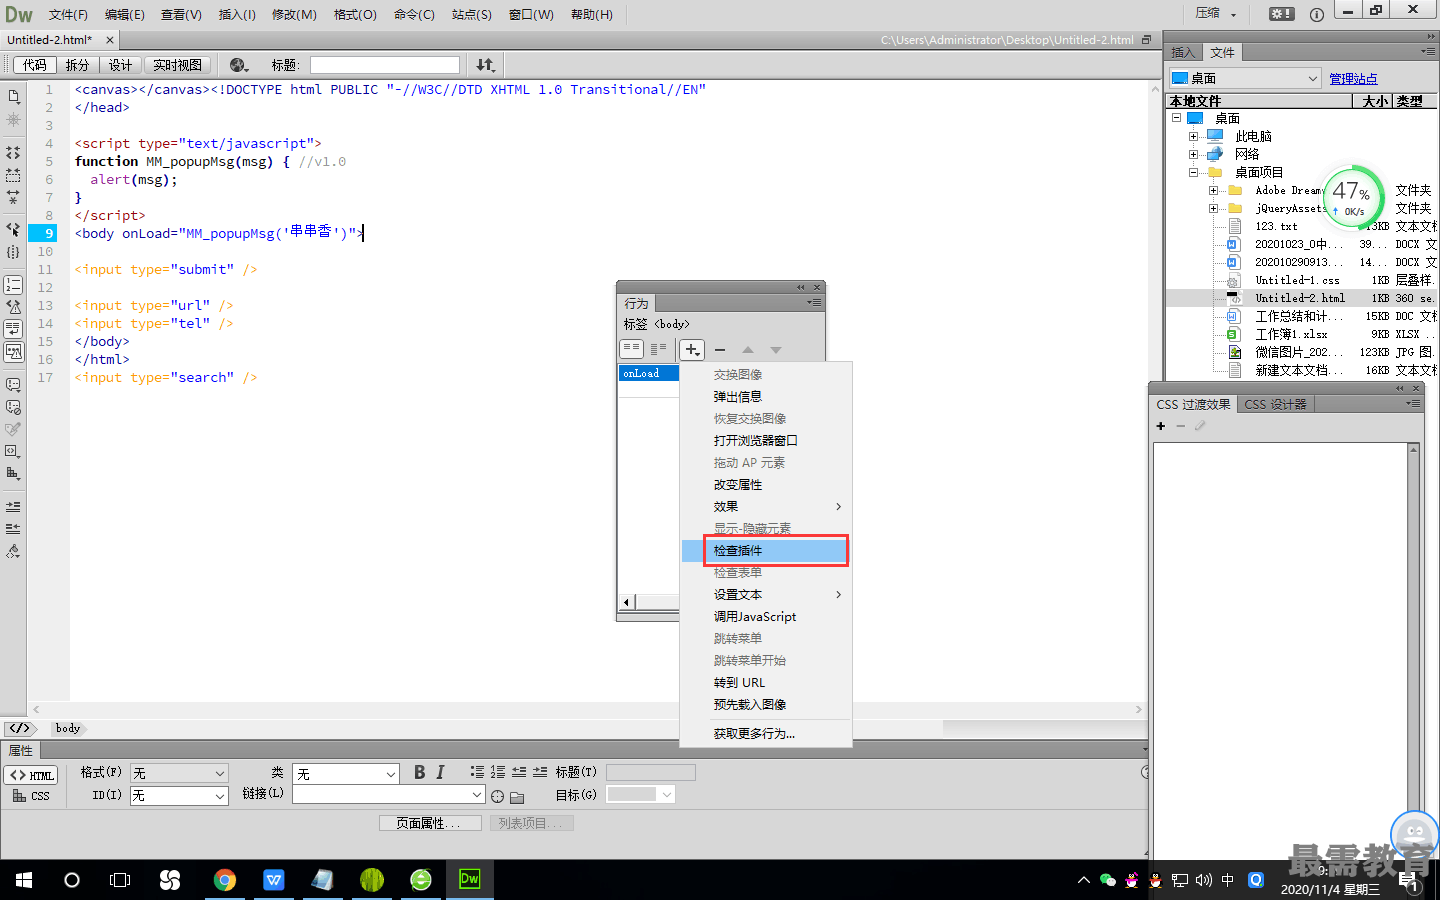The width and height of the screenshot is (1440, 900).
Task: Switch to the Untitled-2.html document tab
Action: pos(50,40)
